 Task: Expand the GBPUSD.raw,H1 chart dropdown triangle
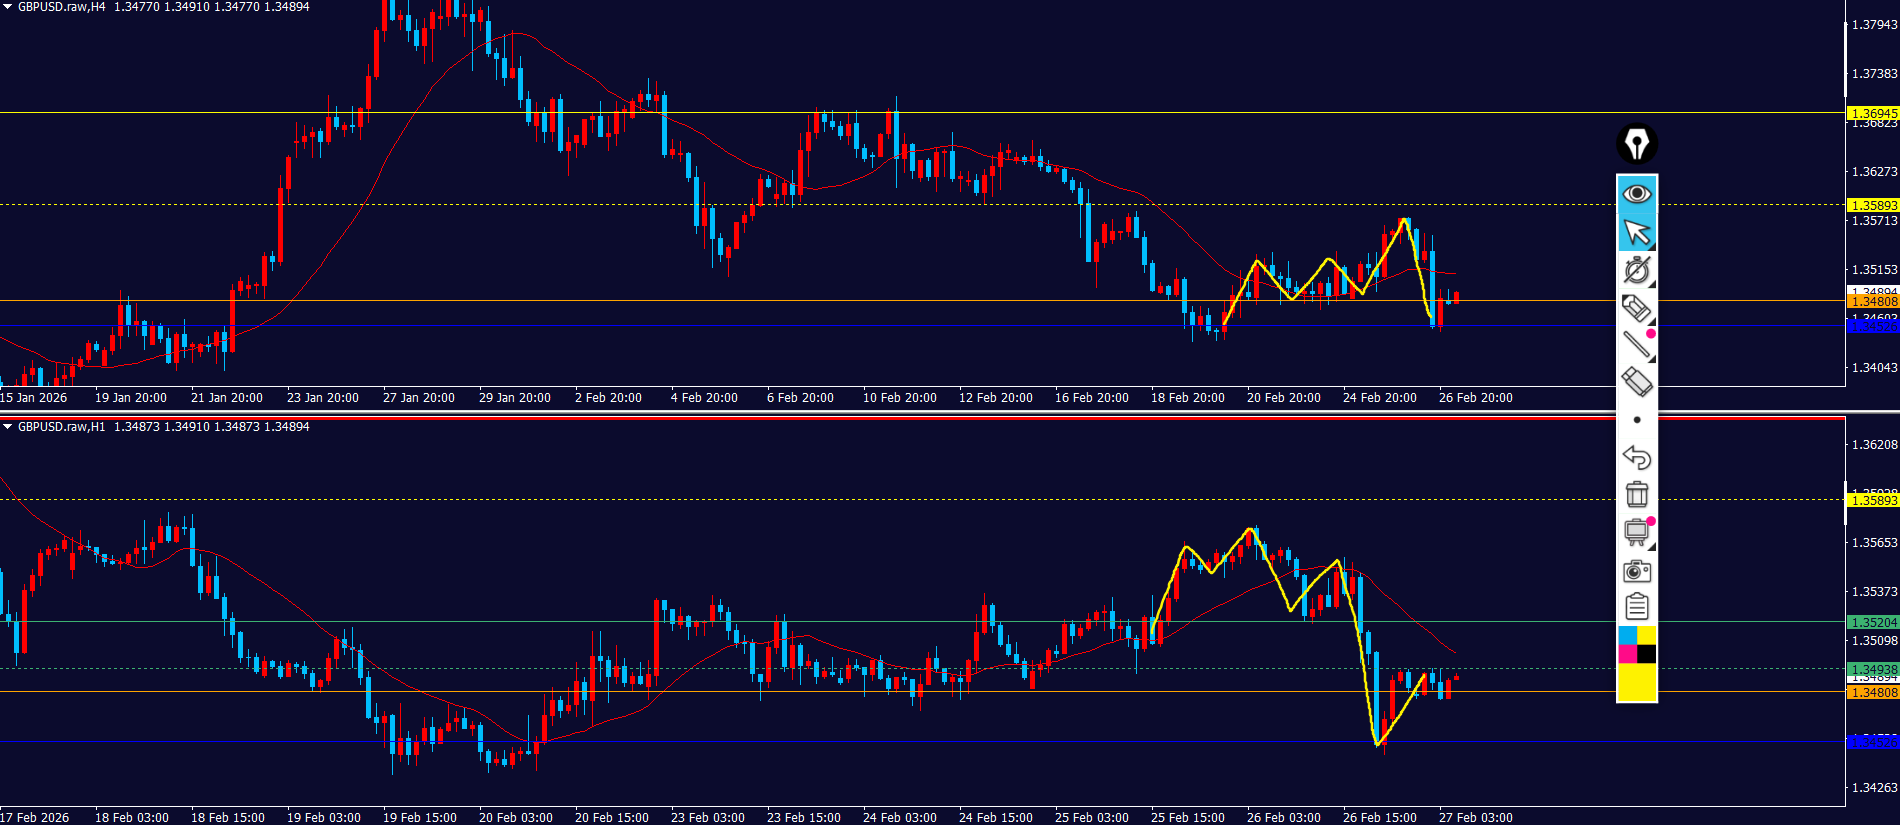tap(8, 427)
